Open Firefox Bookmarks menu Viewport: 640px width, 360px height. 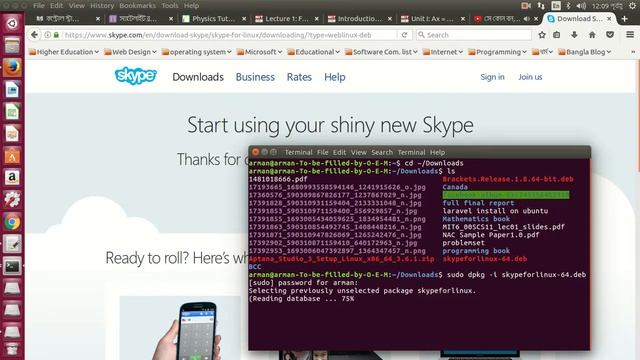[138, 6]
